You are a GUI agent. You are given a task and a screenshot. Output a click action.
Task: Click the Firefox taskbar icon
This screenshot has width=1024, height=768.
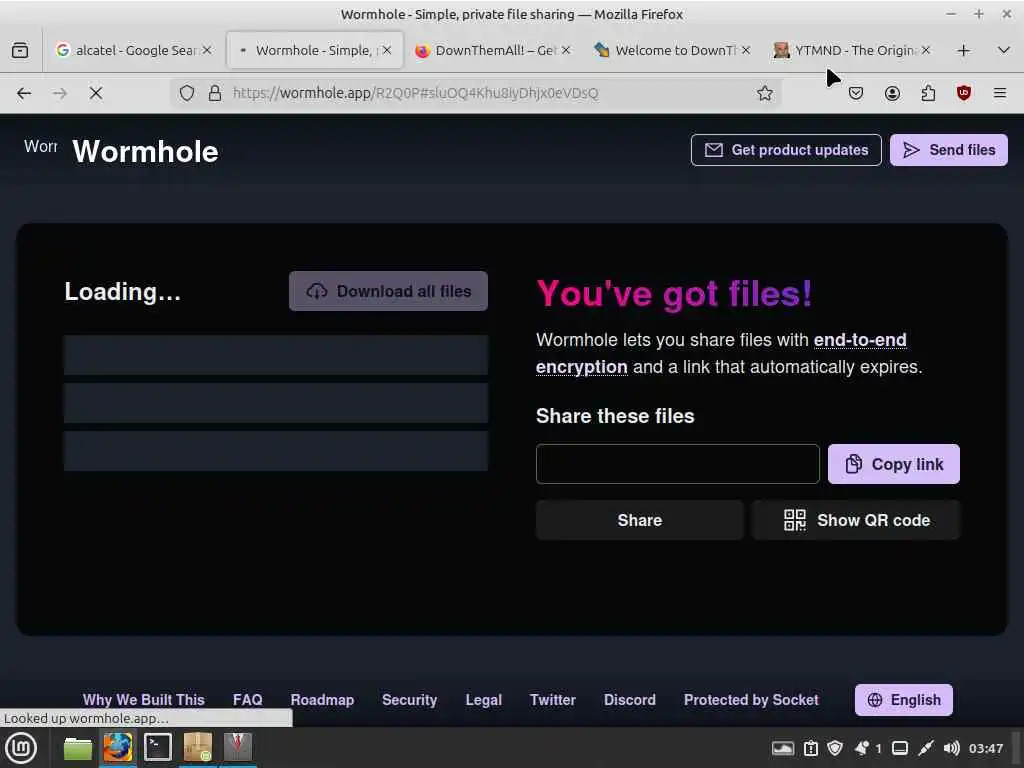click(x=118, y=748)
